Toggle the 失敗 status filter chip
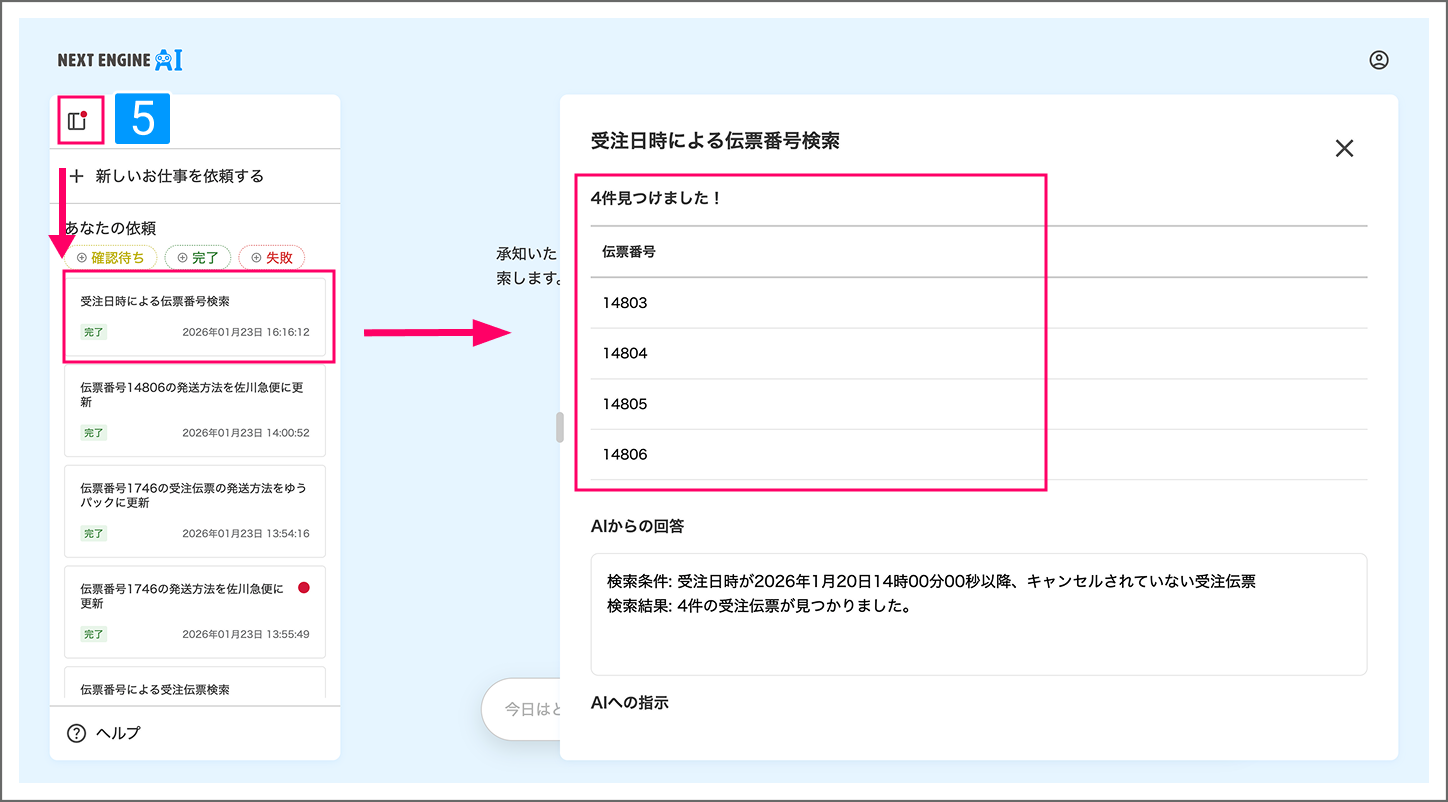 [x=272, y=257]
